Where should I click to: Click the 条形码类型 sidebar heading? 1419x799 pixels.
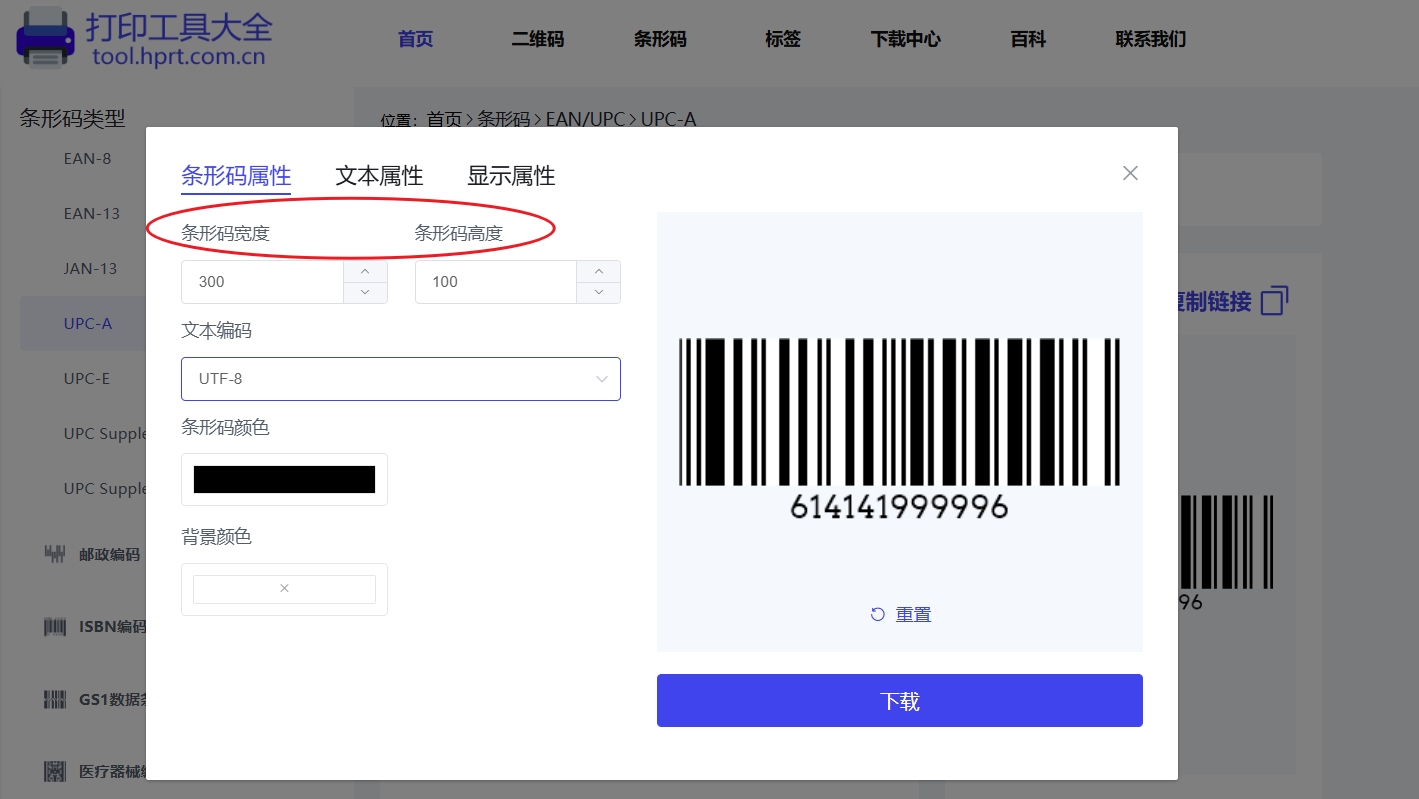(73, 118)
